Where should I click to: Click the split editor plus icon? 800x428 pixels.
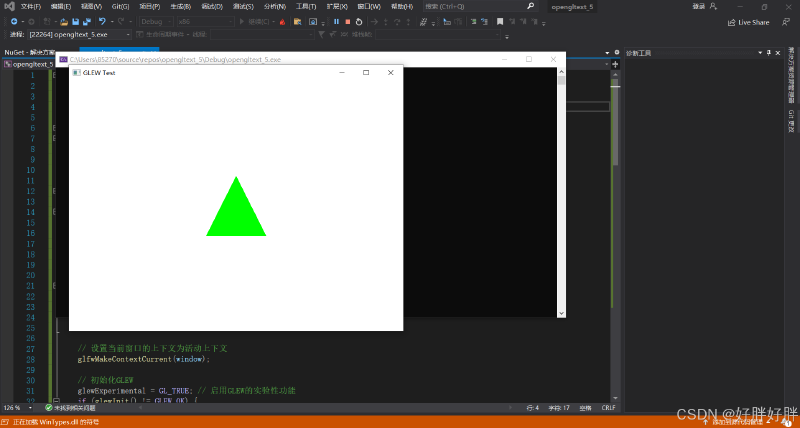pos(615,64)
